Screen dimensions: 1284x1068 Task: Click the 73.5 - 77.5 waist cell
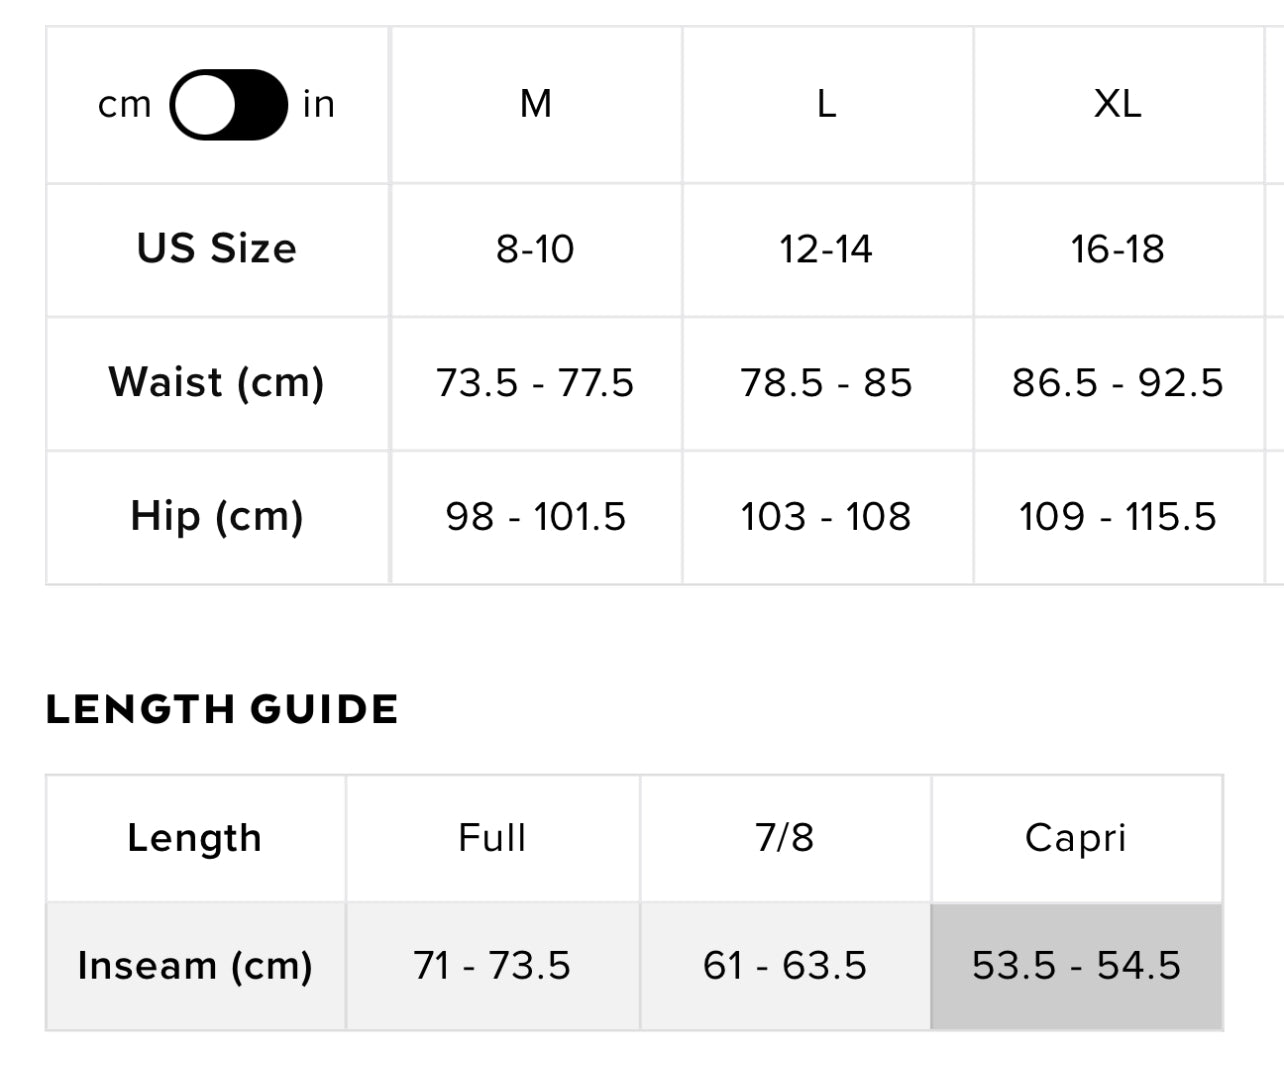tap(536, 383)
